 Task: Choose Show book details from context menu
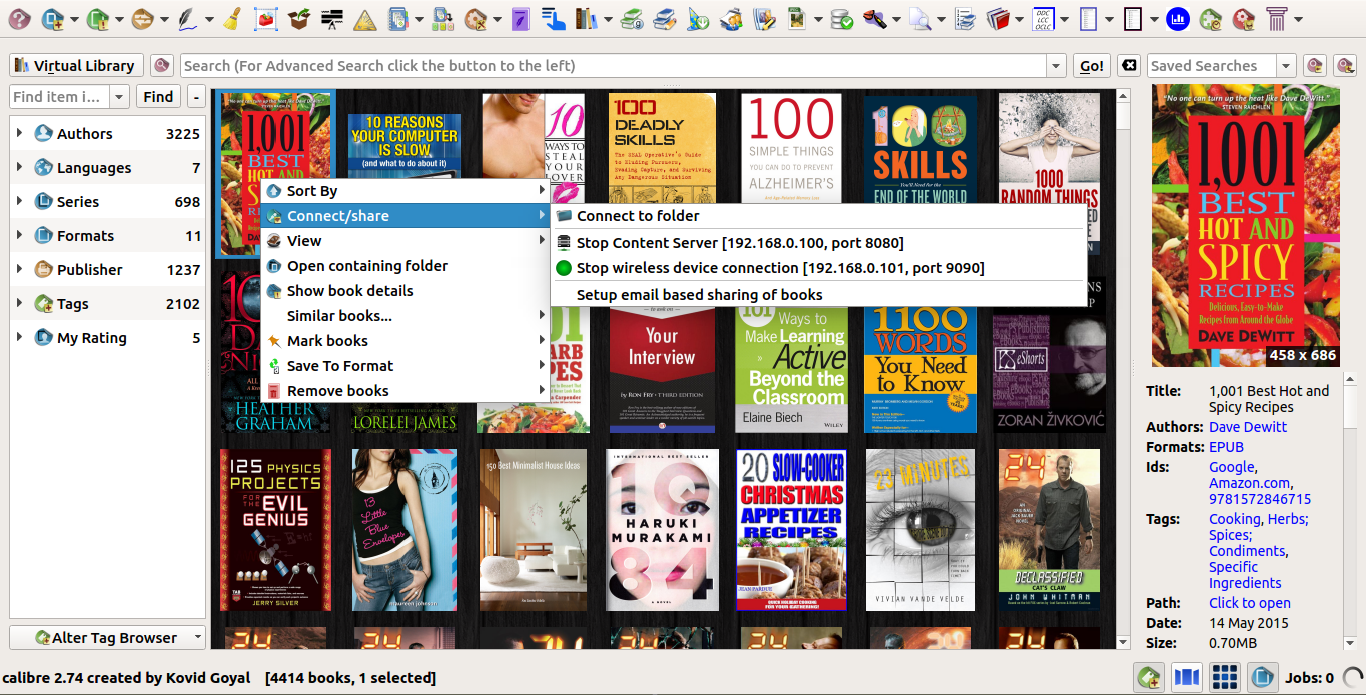[x=405, y=291]
